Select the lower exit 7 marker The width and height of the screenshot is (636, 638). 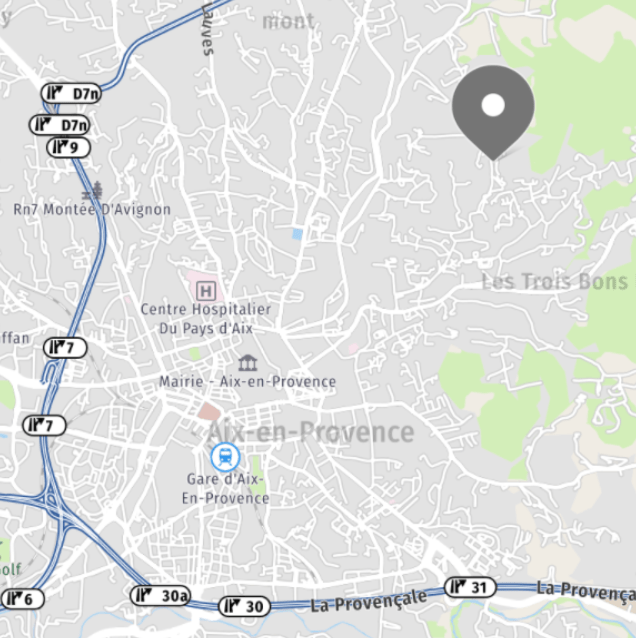click(x=44, y=426)
